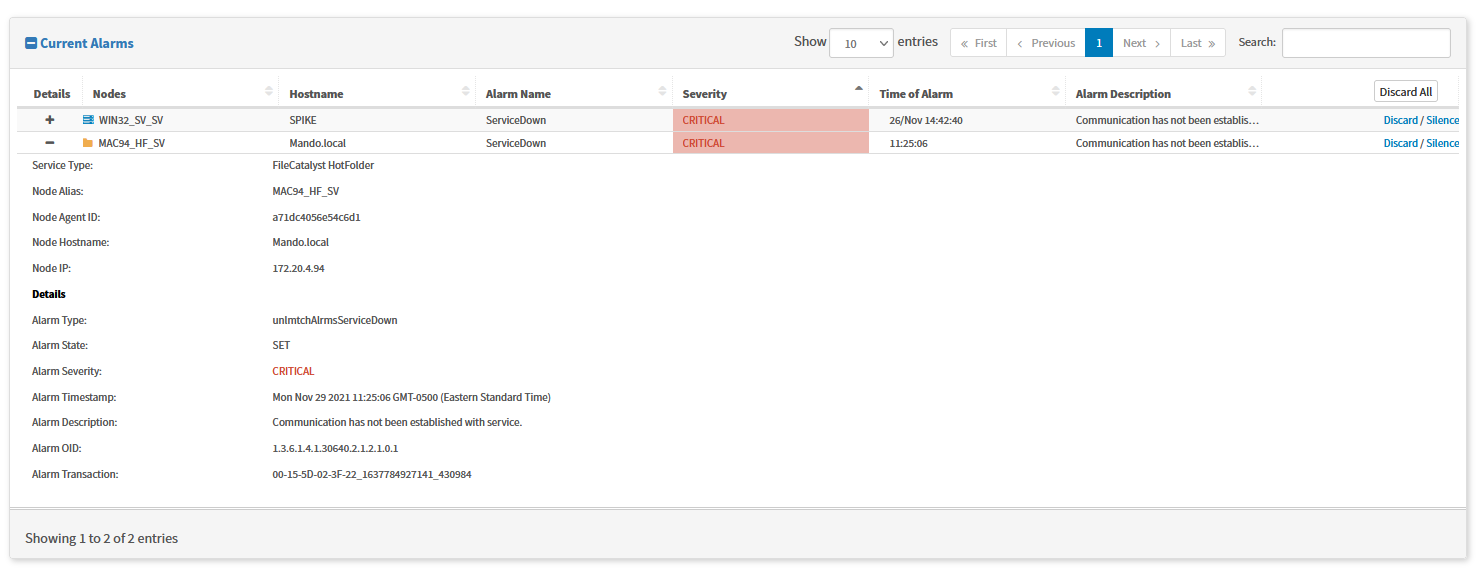This screenshot has height=577, width=1479.
Task: Click the Next page button
Action: coord(1141,43)
